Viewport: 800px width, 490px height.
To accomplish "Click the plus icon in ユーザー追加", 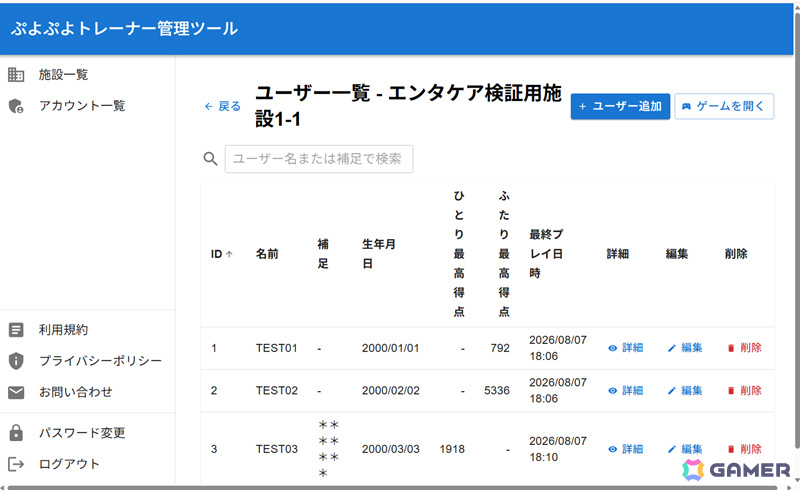I will pyautogui.click(x=582, y=106).
